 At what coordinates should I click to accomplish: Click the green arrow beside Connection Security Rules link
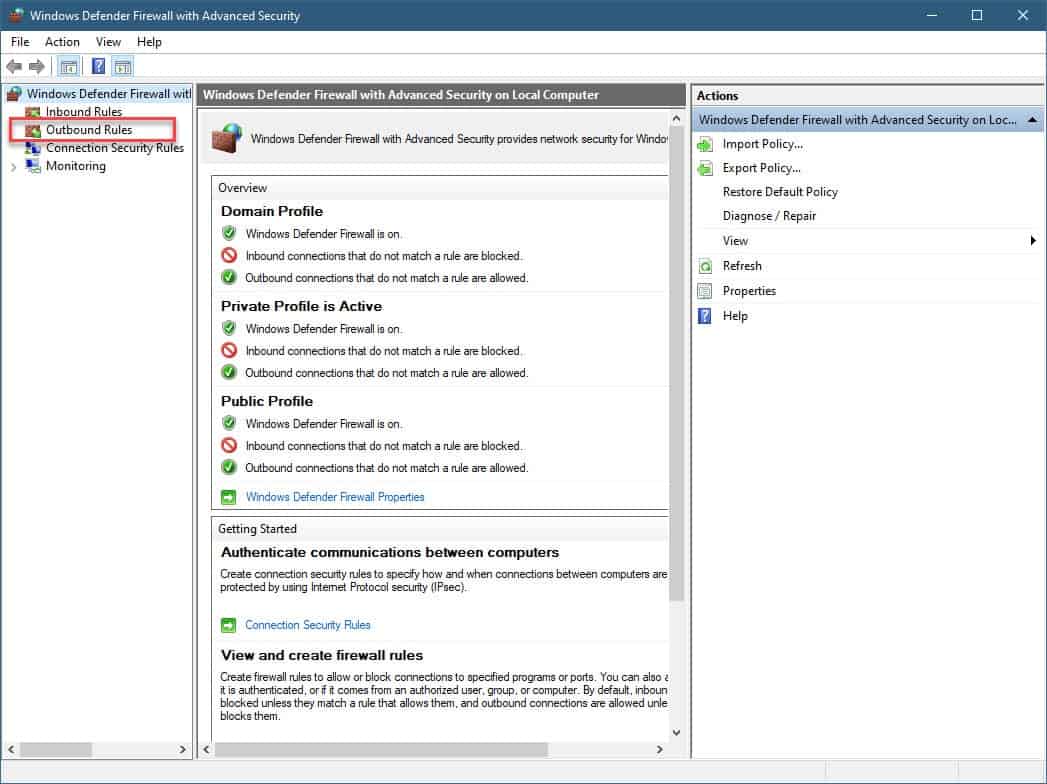[x=228, y=626]
